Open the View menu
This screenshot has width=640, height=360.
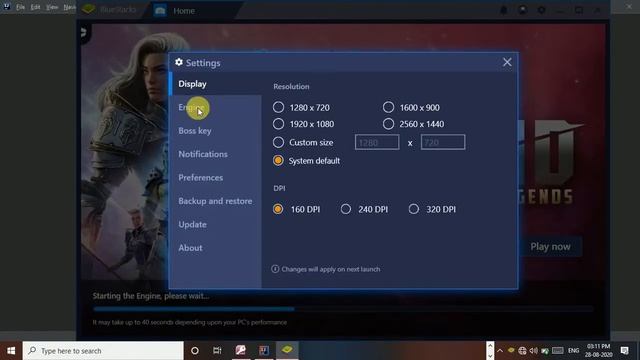pos(52,7)
